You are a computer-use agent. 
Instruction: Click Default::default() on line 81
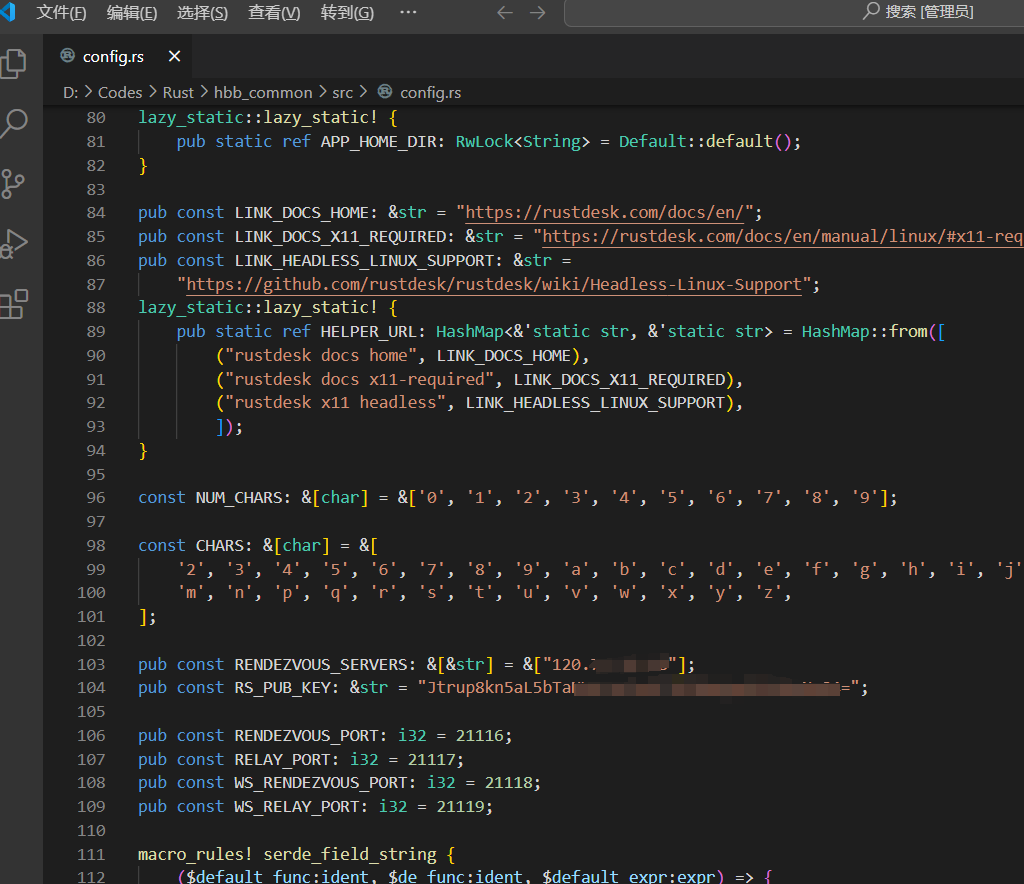pos(705,142)
